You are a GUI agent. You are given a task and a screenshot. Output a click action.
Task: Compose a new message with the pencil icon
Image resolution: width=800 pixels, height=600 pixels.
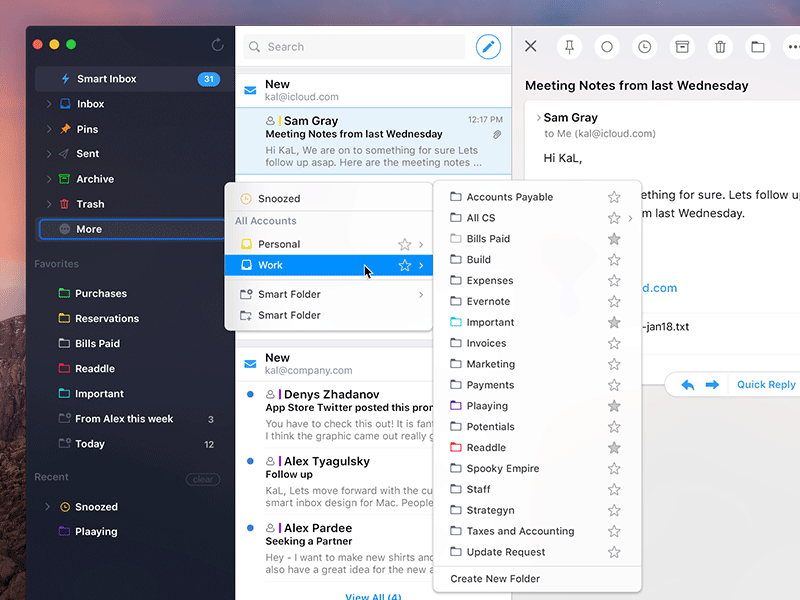488,46
